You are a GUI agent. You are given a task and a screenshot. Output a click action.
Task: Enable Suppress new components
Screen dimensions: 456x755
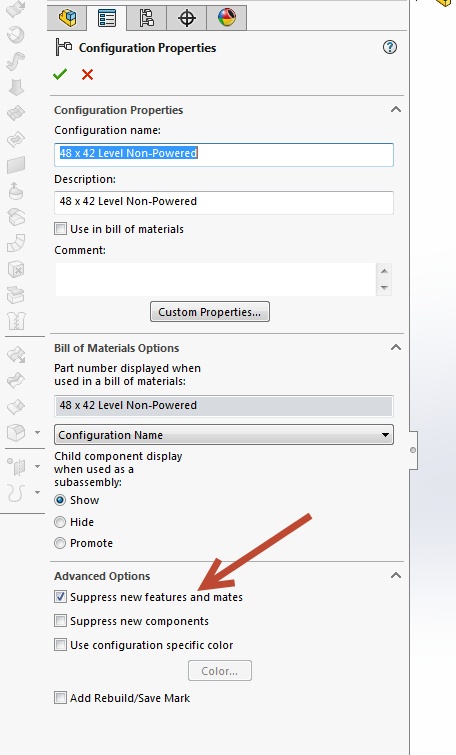pos(60,621)
